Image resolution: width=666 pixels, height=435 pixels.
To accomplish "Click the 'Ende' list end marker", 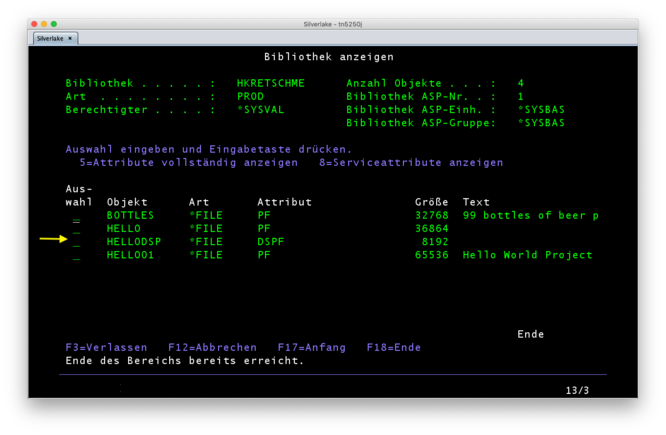I will point(531,334).
